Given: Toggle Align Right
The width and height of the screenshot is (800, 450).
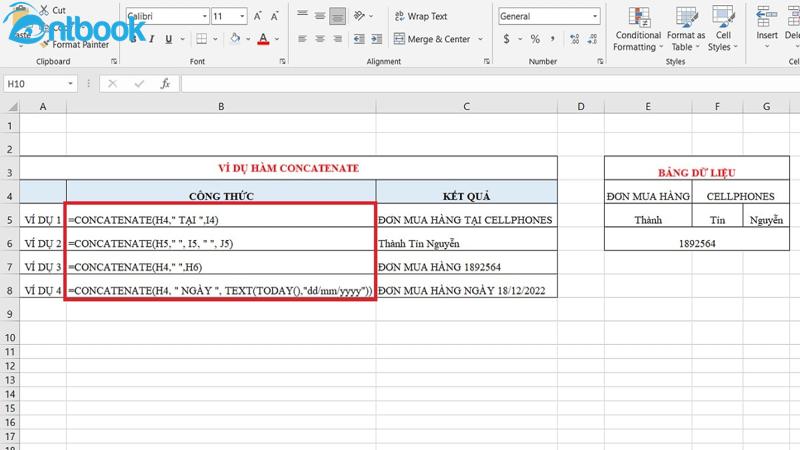Looking at the screenshot, I should click(x=337, y=39).
